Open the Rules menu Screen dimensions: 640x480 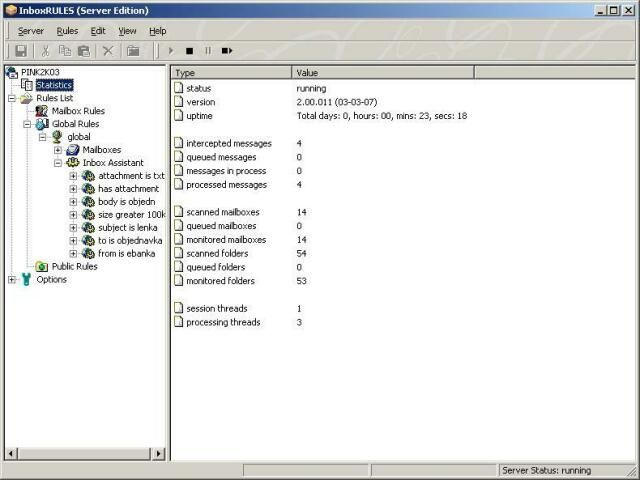pos(67,31)
